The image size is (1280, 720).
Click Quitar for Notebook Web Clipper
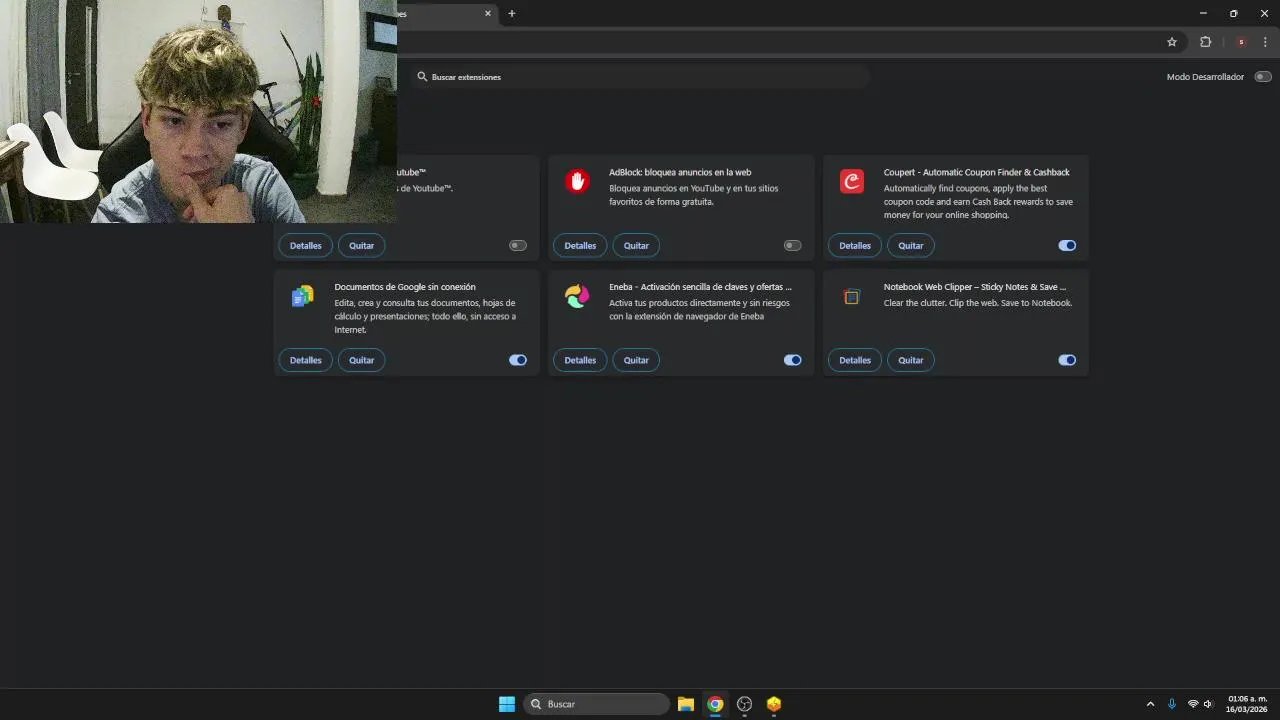click(911, 360)
